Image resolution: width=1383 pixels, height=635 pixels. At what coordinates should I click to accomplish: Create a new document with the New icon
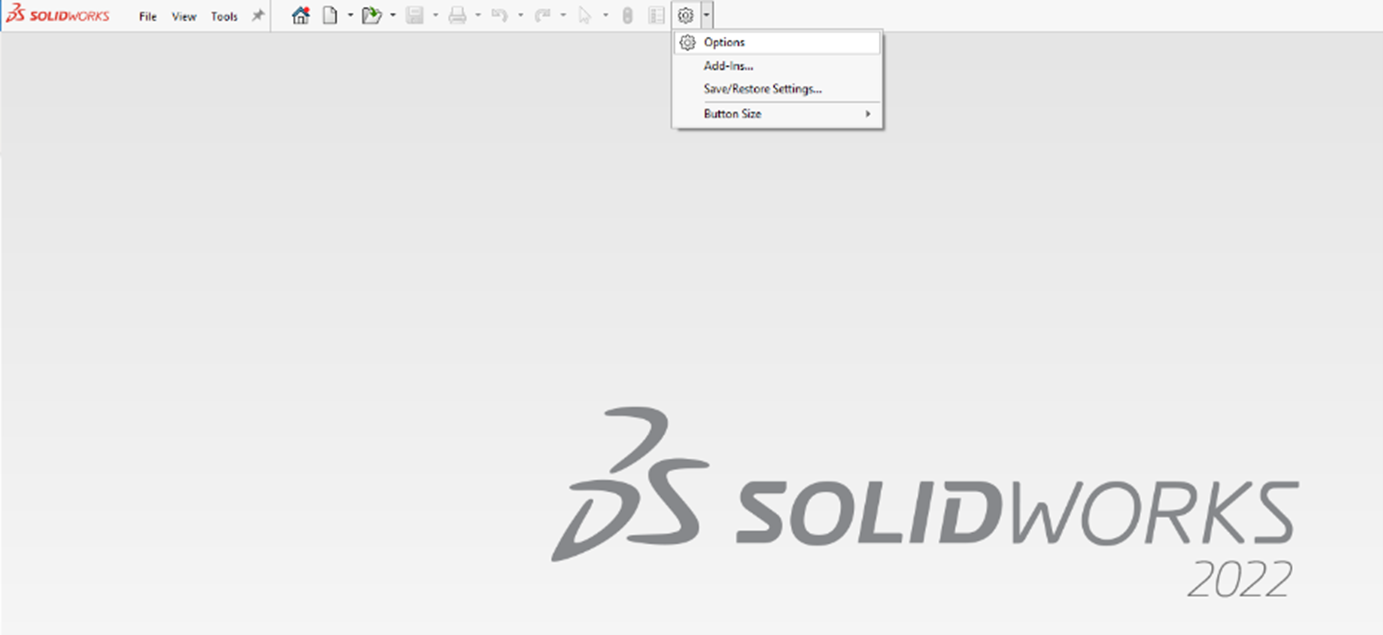click(329, 16)
